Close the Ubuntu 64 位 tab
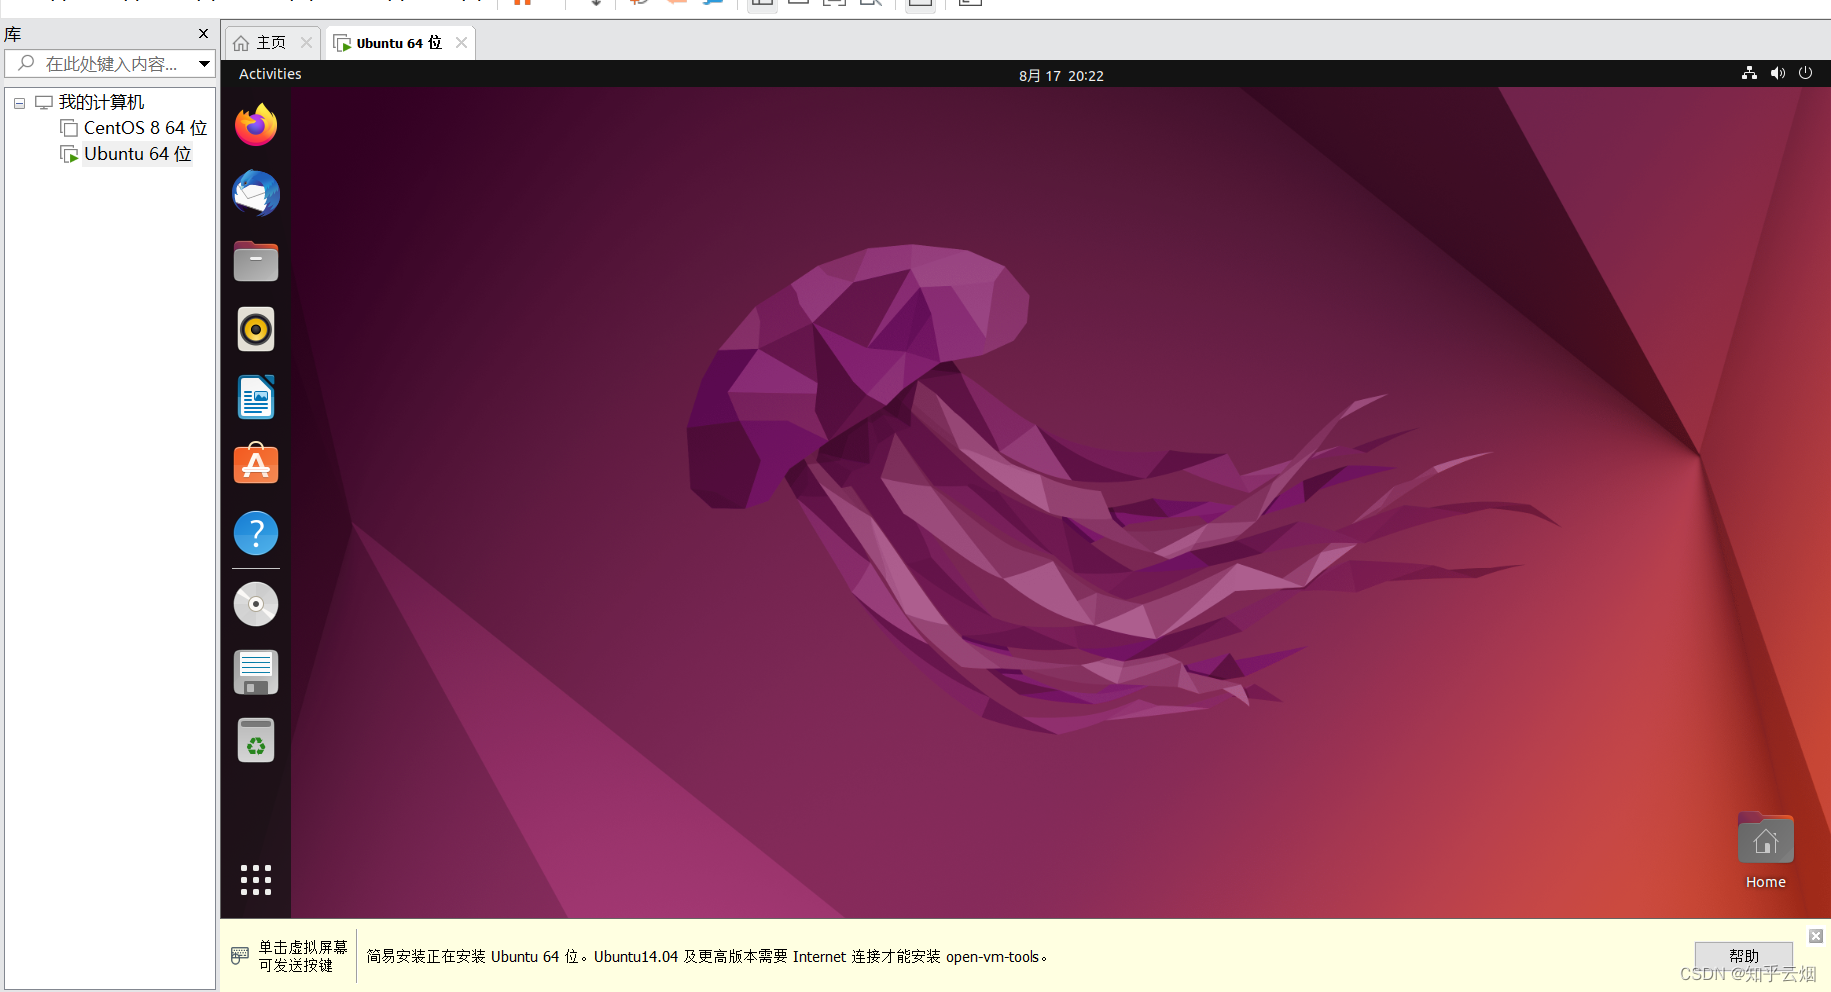The width and height of the screenshot is (1831, 992). (461, 42)
